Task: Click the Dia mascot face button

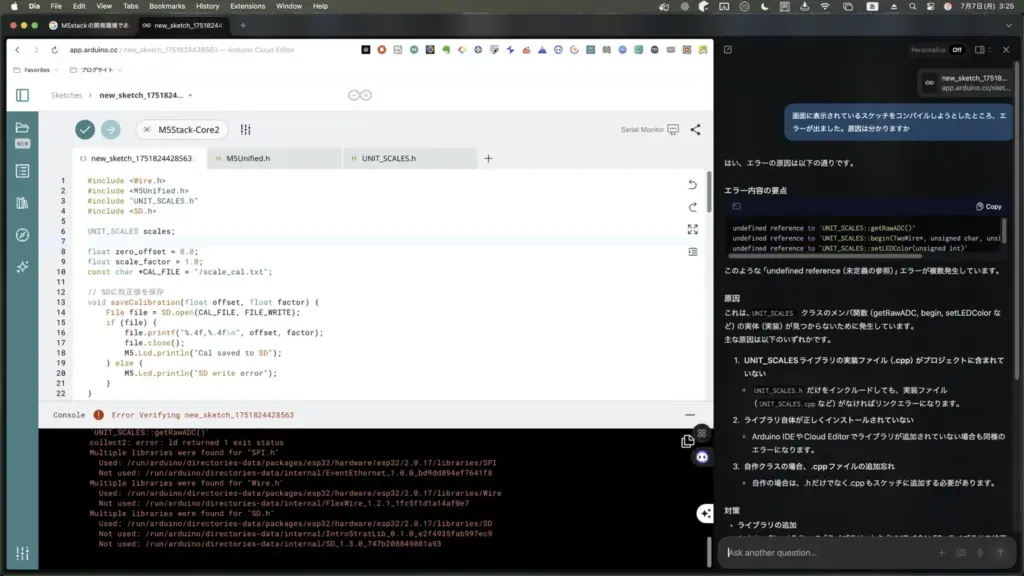Action: [x=702, y=457]
